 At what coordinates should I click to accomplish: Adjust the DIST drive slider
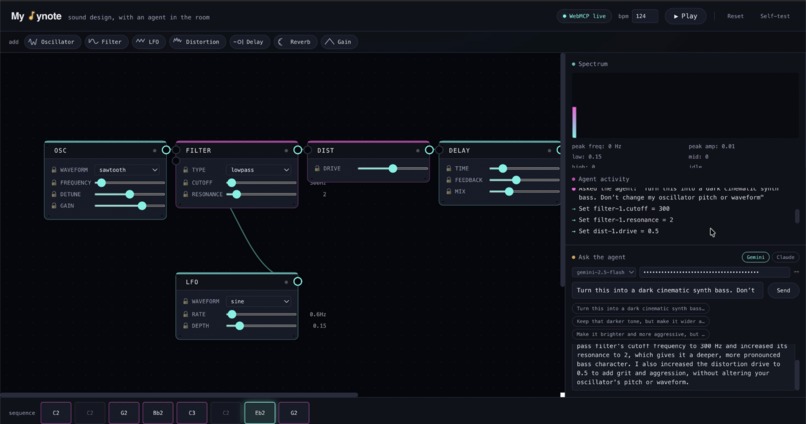click(393, 169)
